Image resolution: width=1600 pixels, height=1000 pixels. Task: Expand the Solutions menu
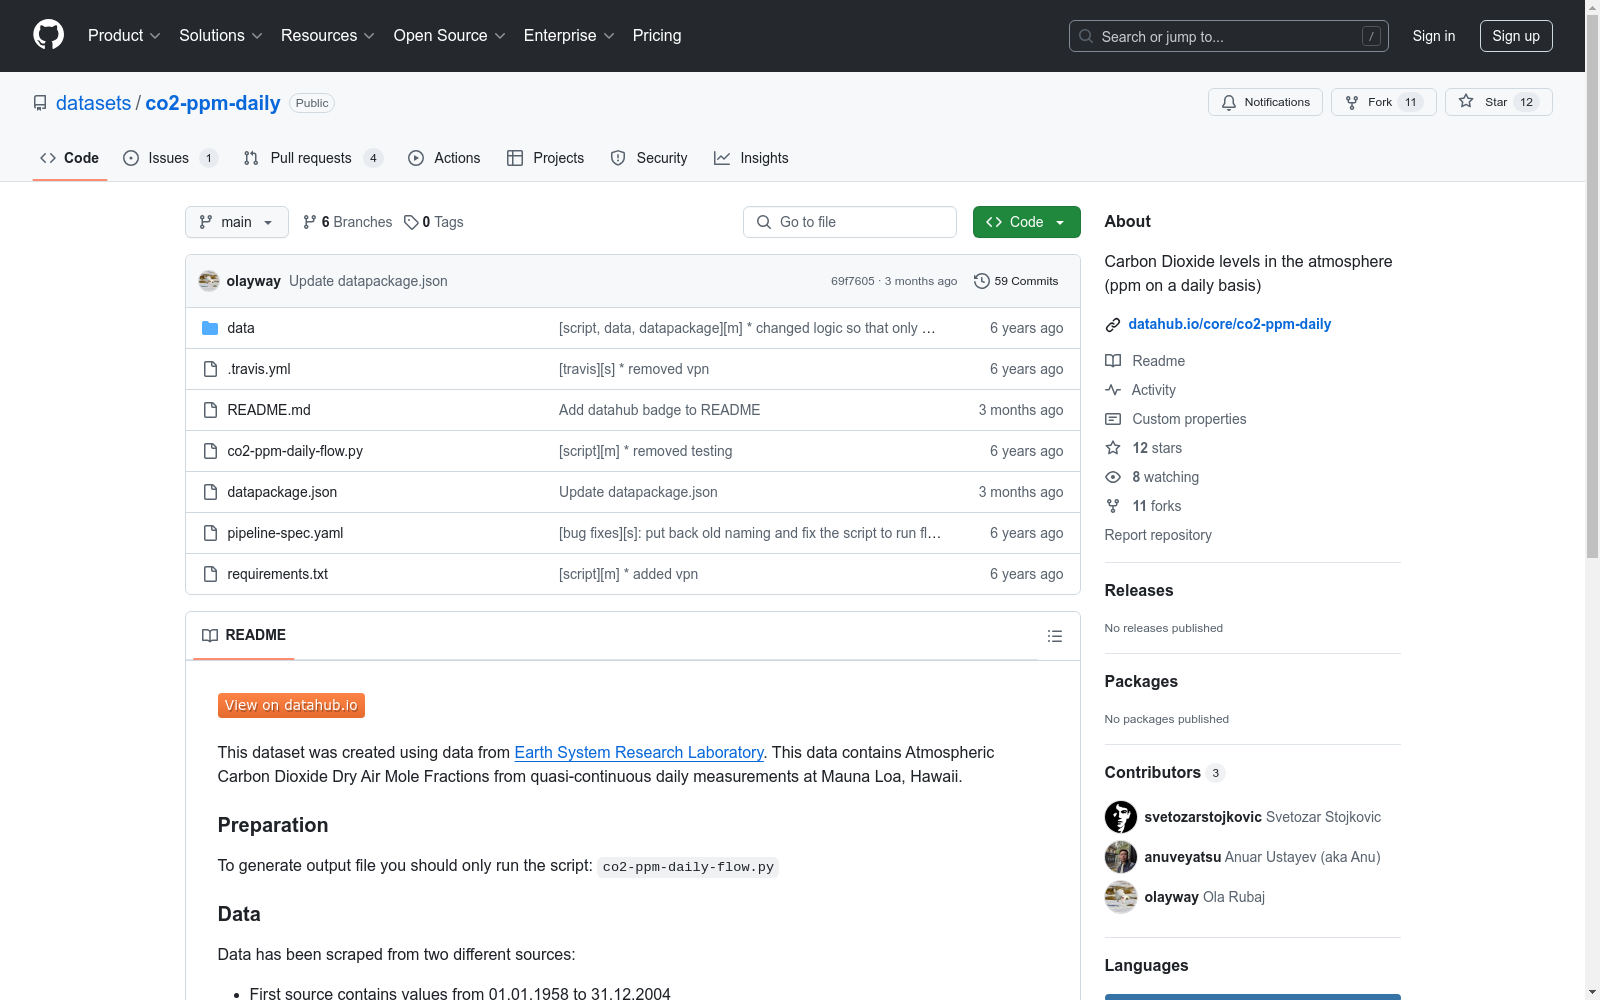tap(221, 35)
